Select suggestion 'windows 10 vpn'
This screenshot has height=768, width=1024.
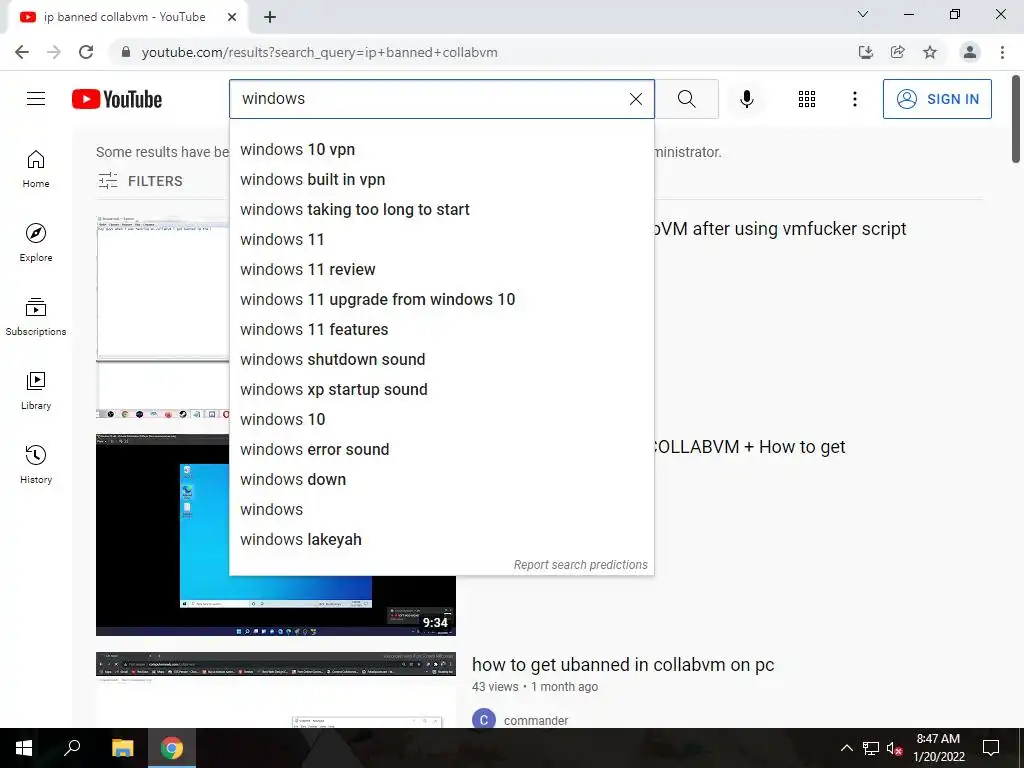pyautogui.click(x=441, y=150)
